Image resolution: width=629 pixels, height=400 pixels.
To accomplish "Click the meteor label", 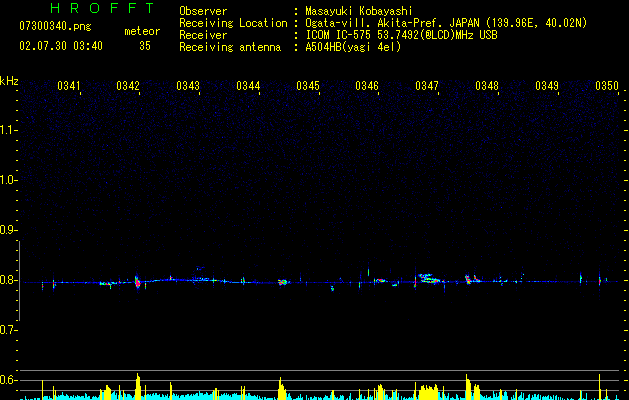I will [142, 31].
